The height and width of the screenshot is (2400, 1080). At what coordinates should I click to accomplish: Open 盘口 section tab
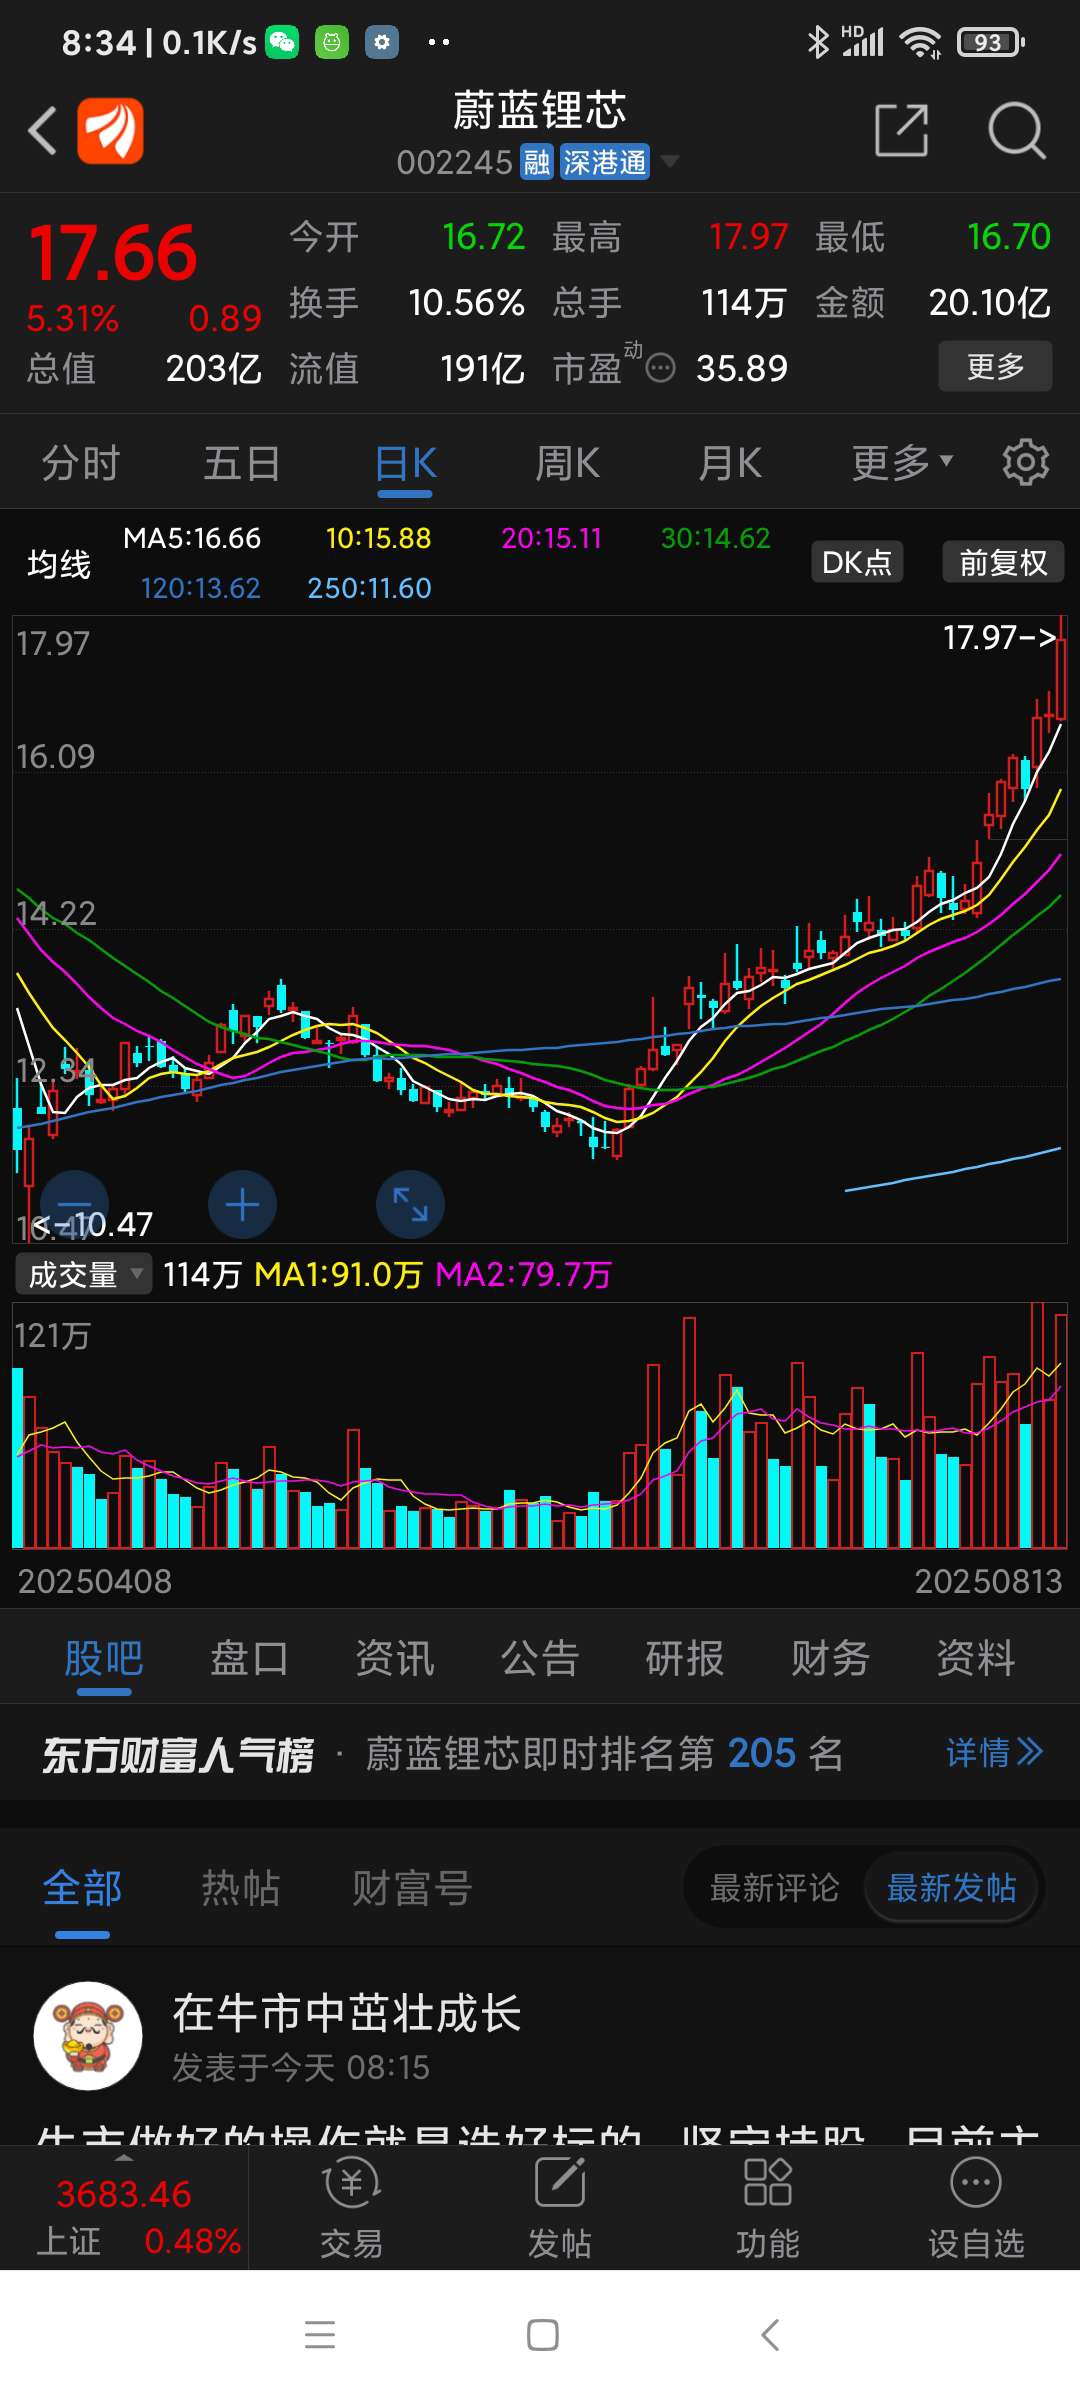pyautogui.click(x=249, y=1658)
